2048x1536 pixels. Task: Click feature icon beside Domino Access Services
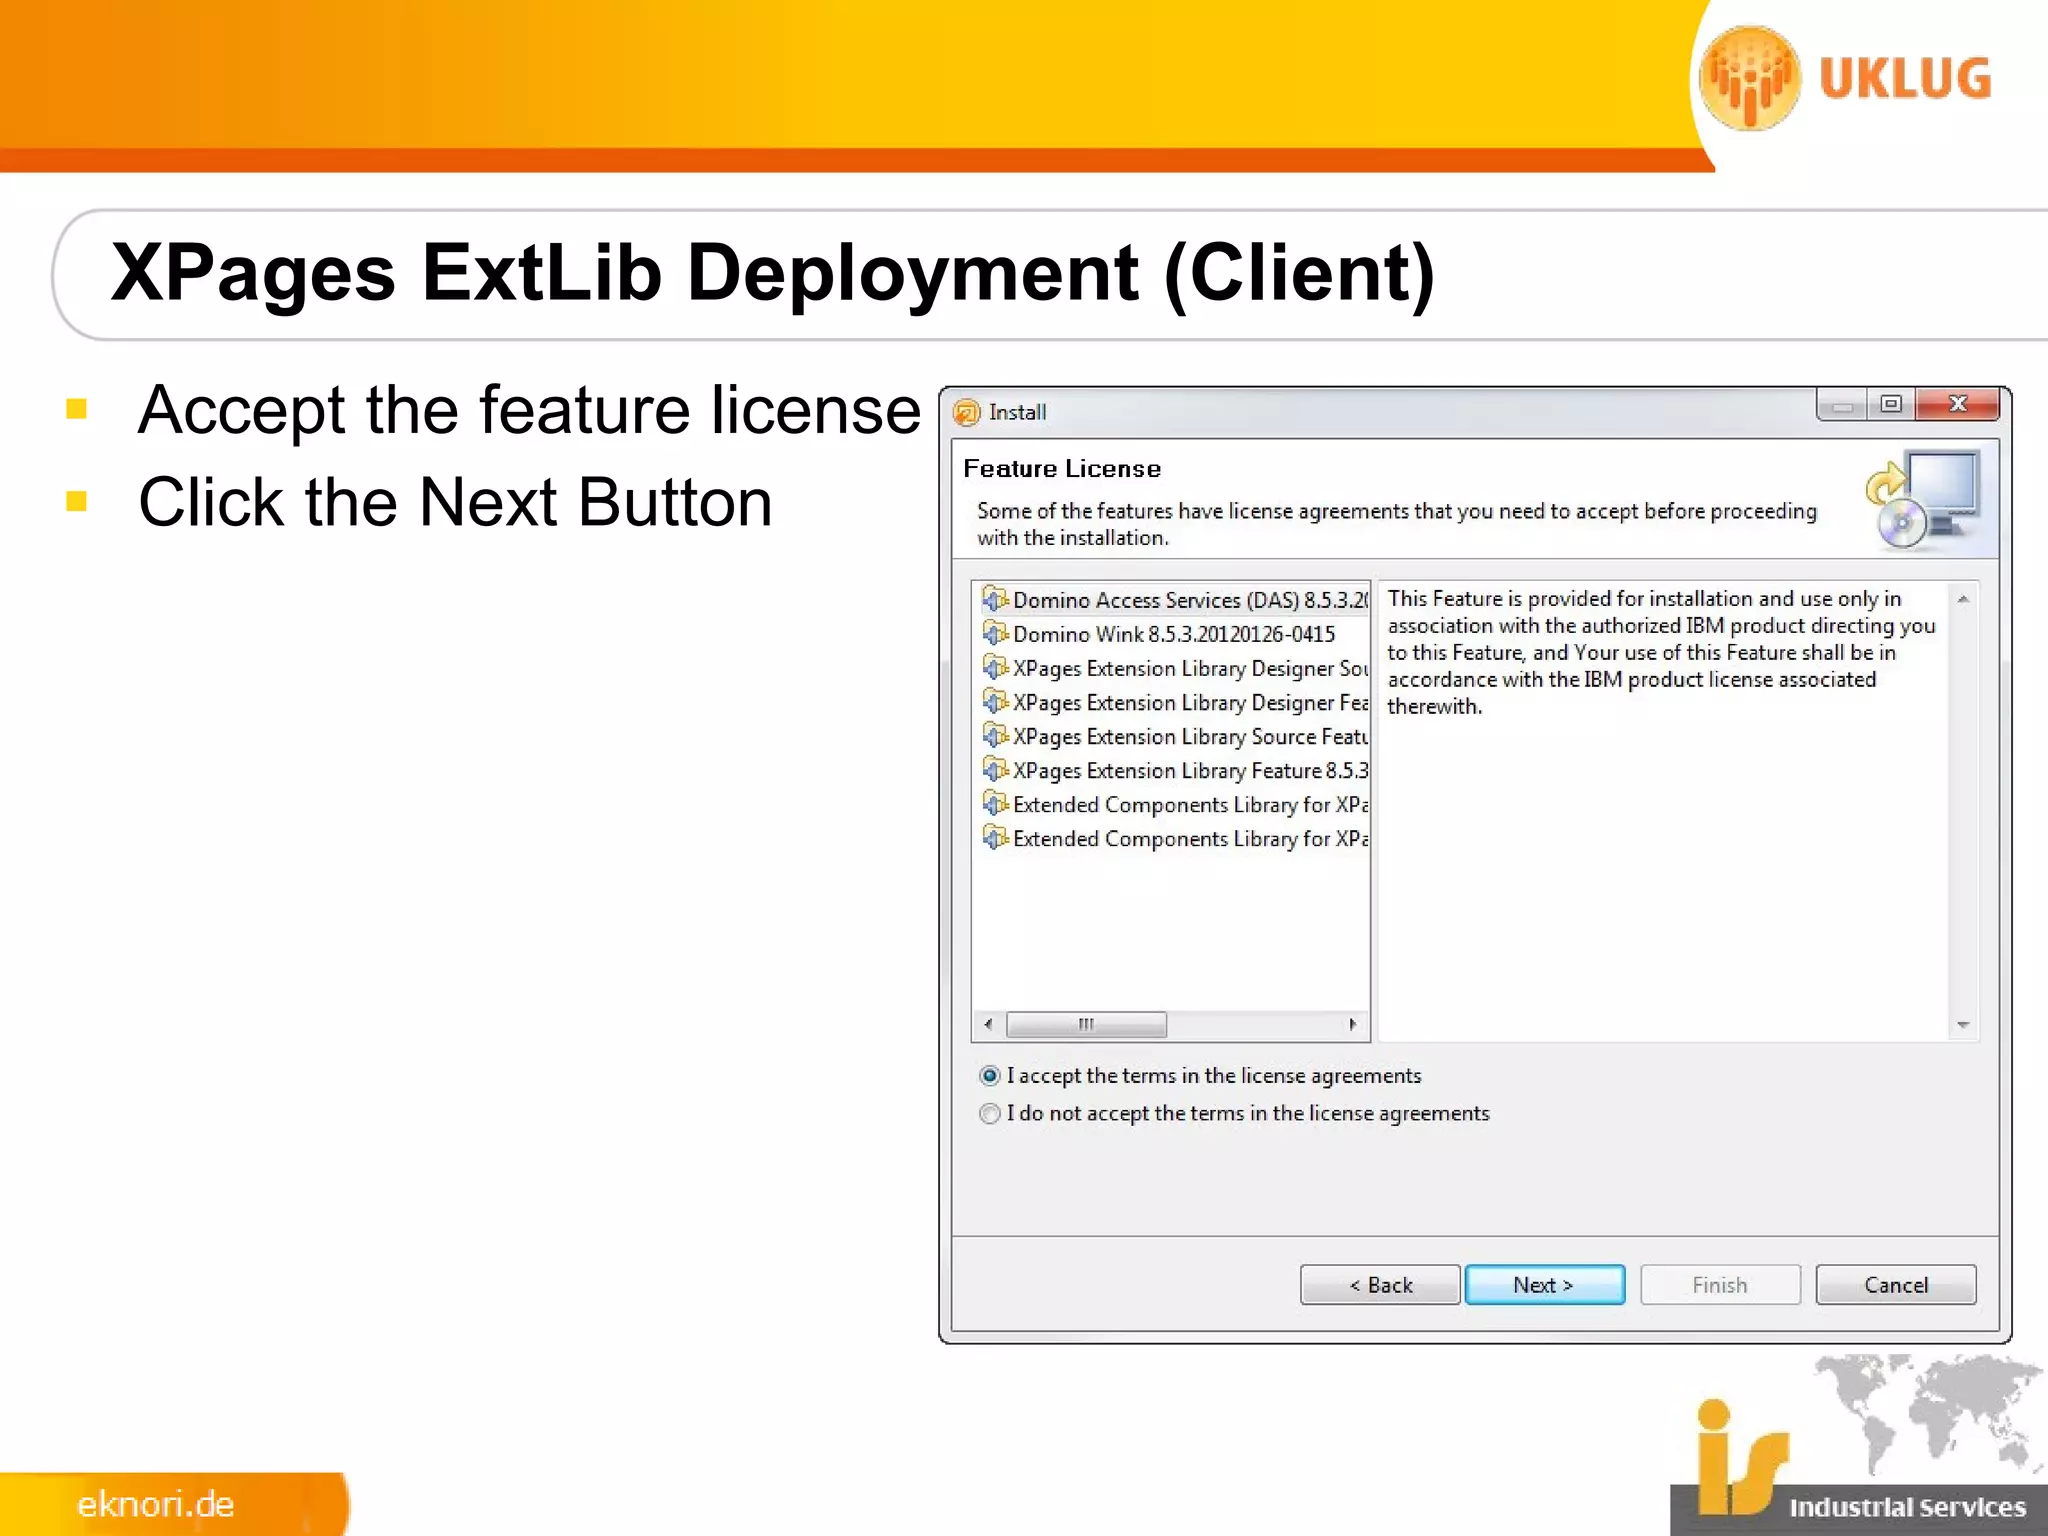tap(995, 599)
